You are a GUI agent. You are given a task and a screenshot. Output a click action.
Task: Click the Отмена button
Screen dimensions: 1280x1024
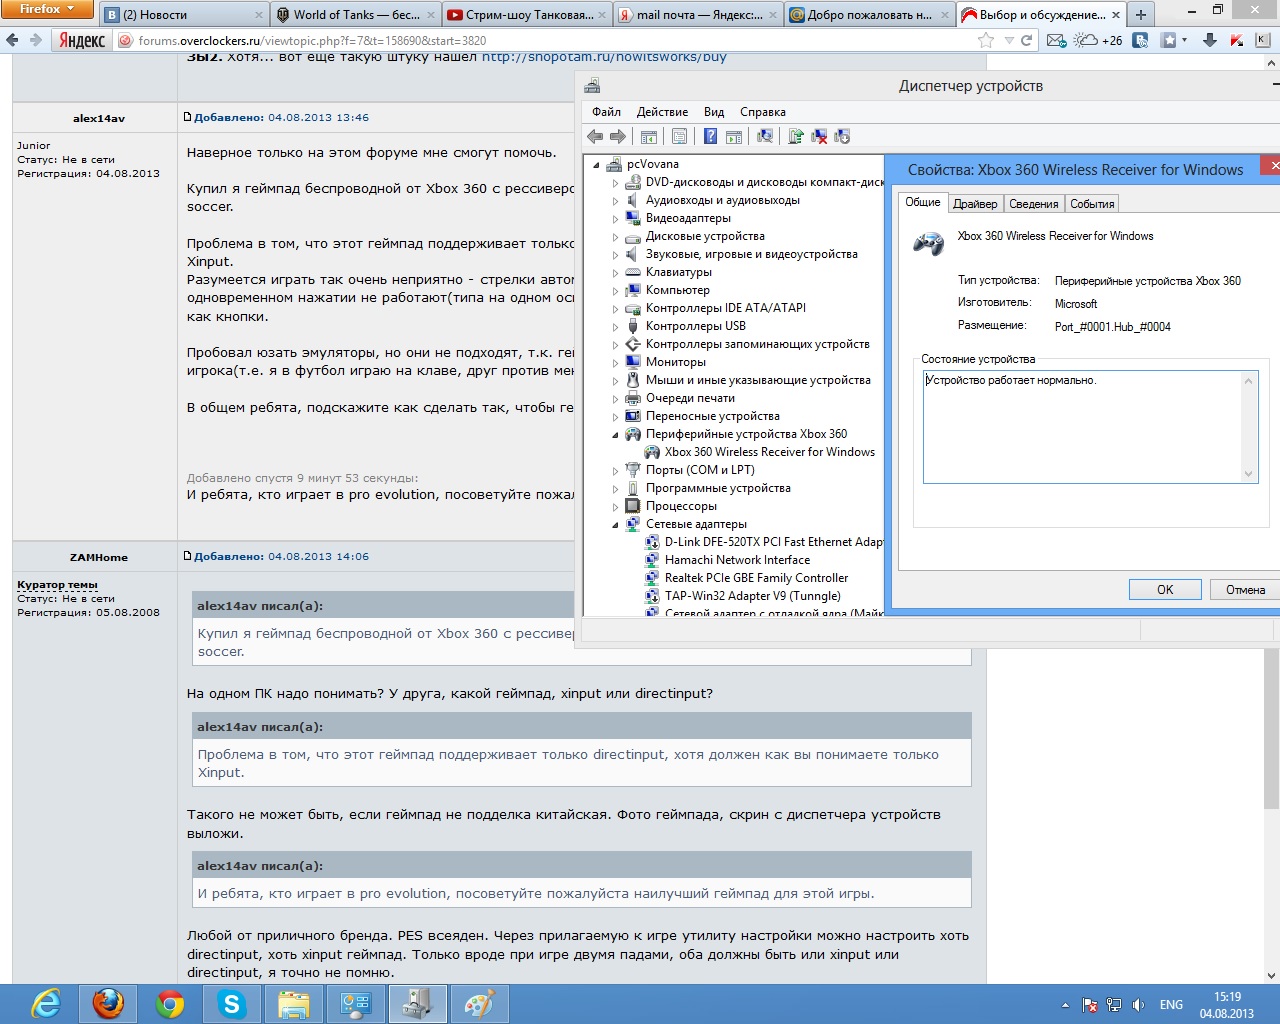click(1245, 589)
